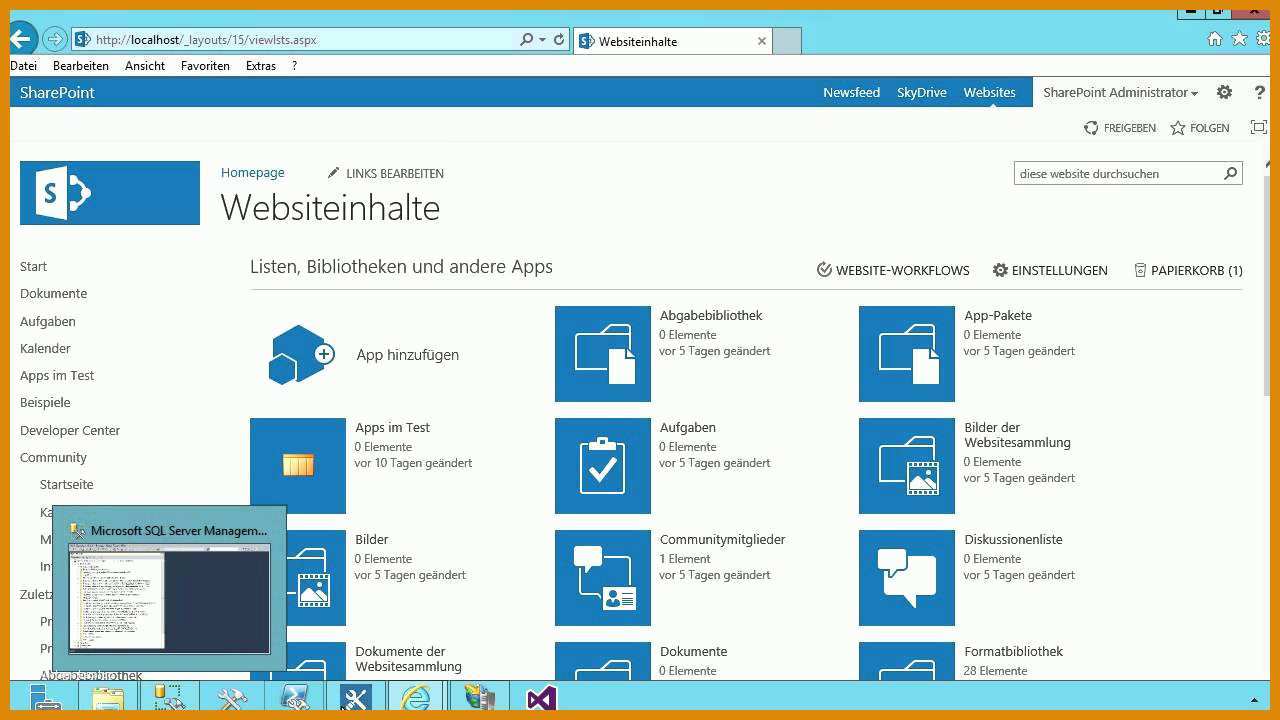The width and height of the screenshot is (1280, 720).
Task: Close the Websiteinhalte tab
Action: [762, 41]
